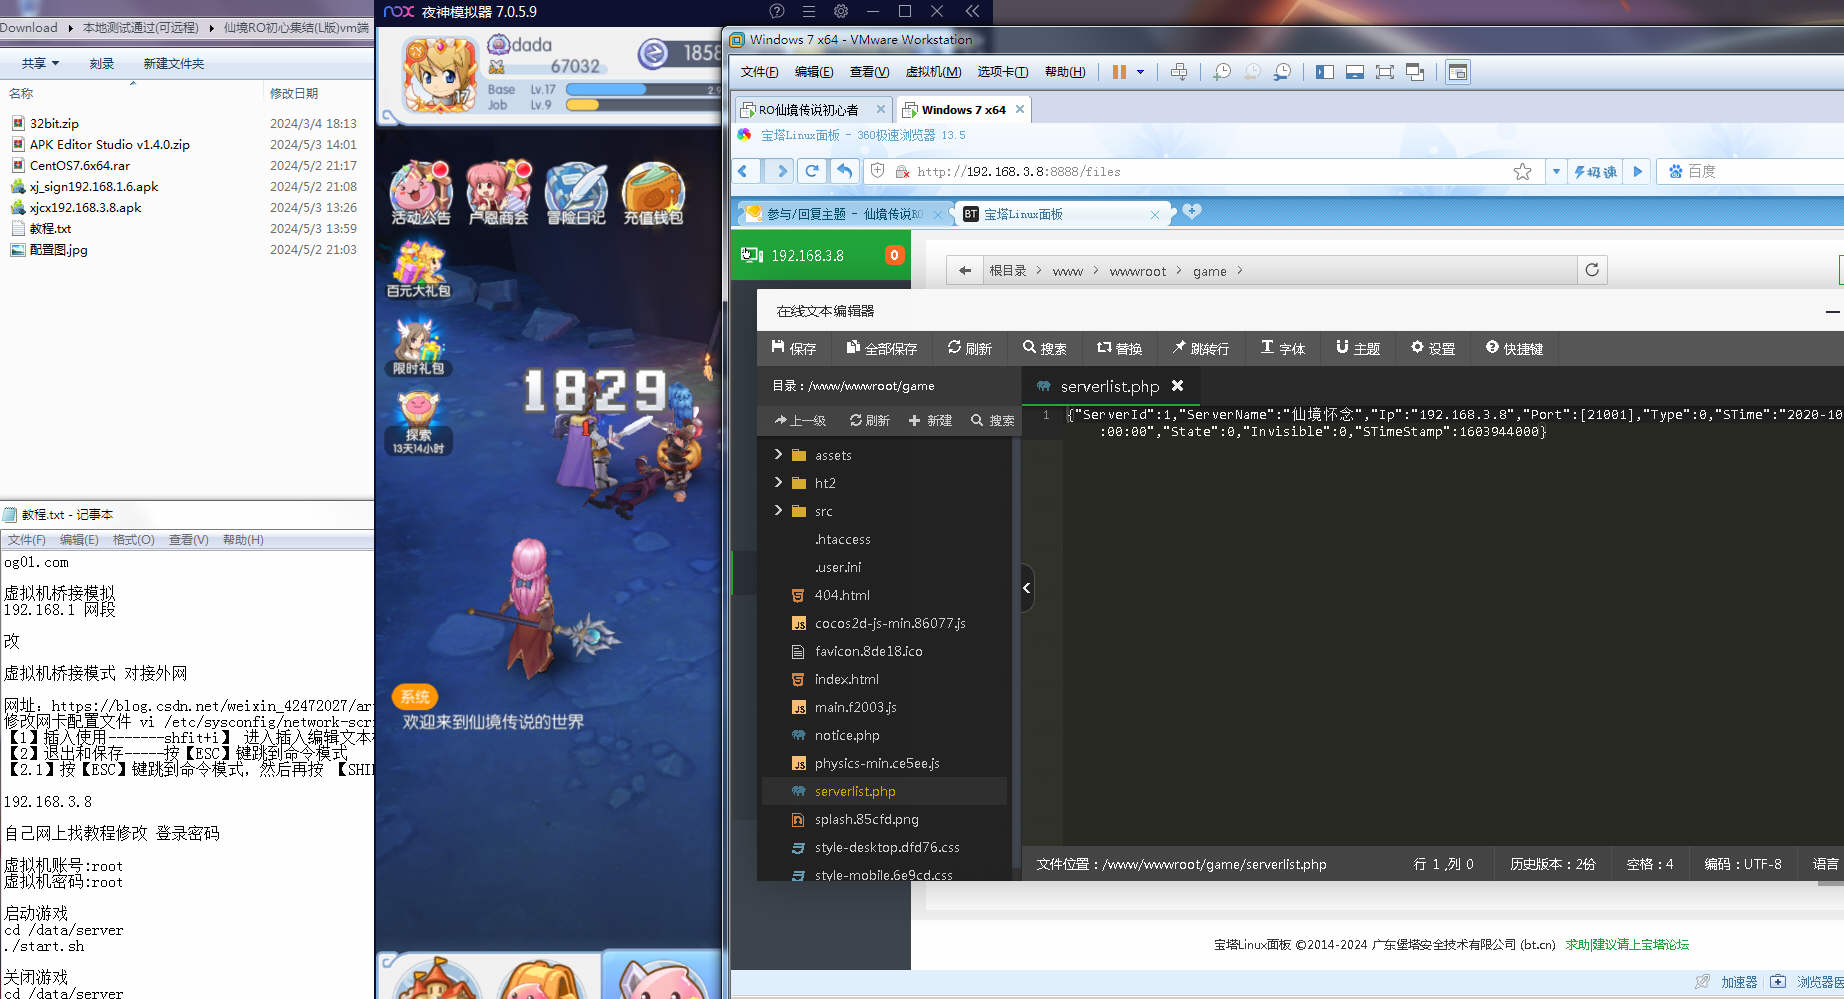This screenshot has width=1844, height=999.
Task: Toggle the VMware library sidebar view
Action: (x=1325, y=72)
